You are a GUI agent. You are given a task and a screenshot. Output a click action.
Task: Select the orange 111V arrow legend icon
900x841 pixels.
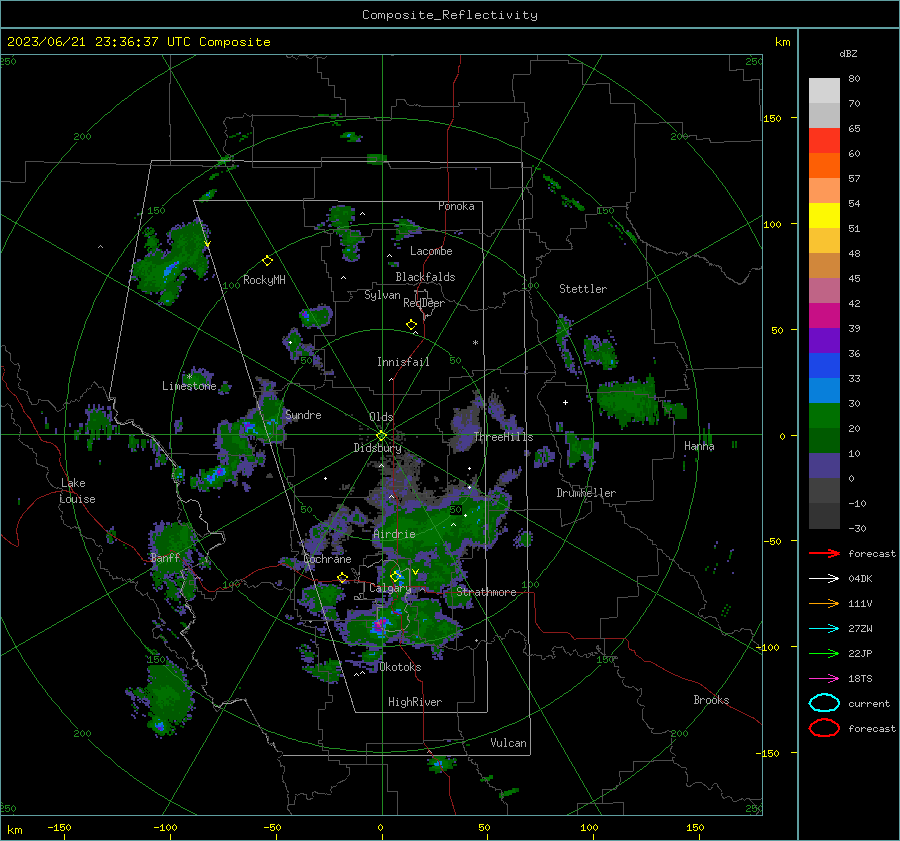click(x=824, y=603)
